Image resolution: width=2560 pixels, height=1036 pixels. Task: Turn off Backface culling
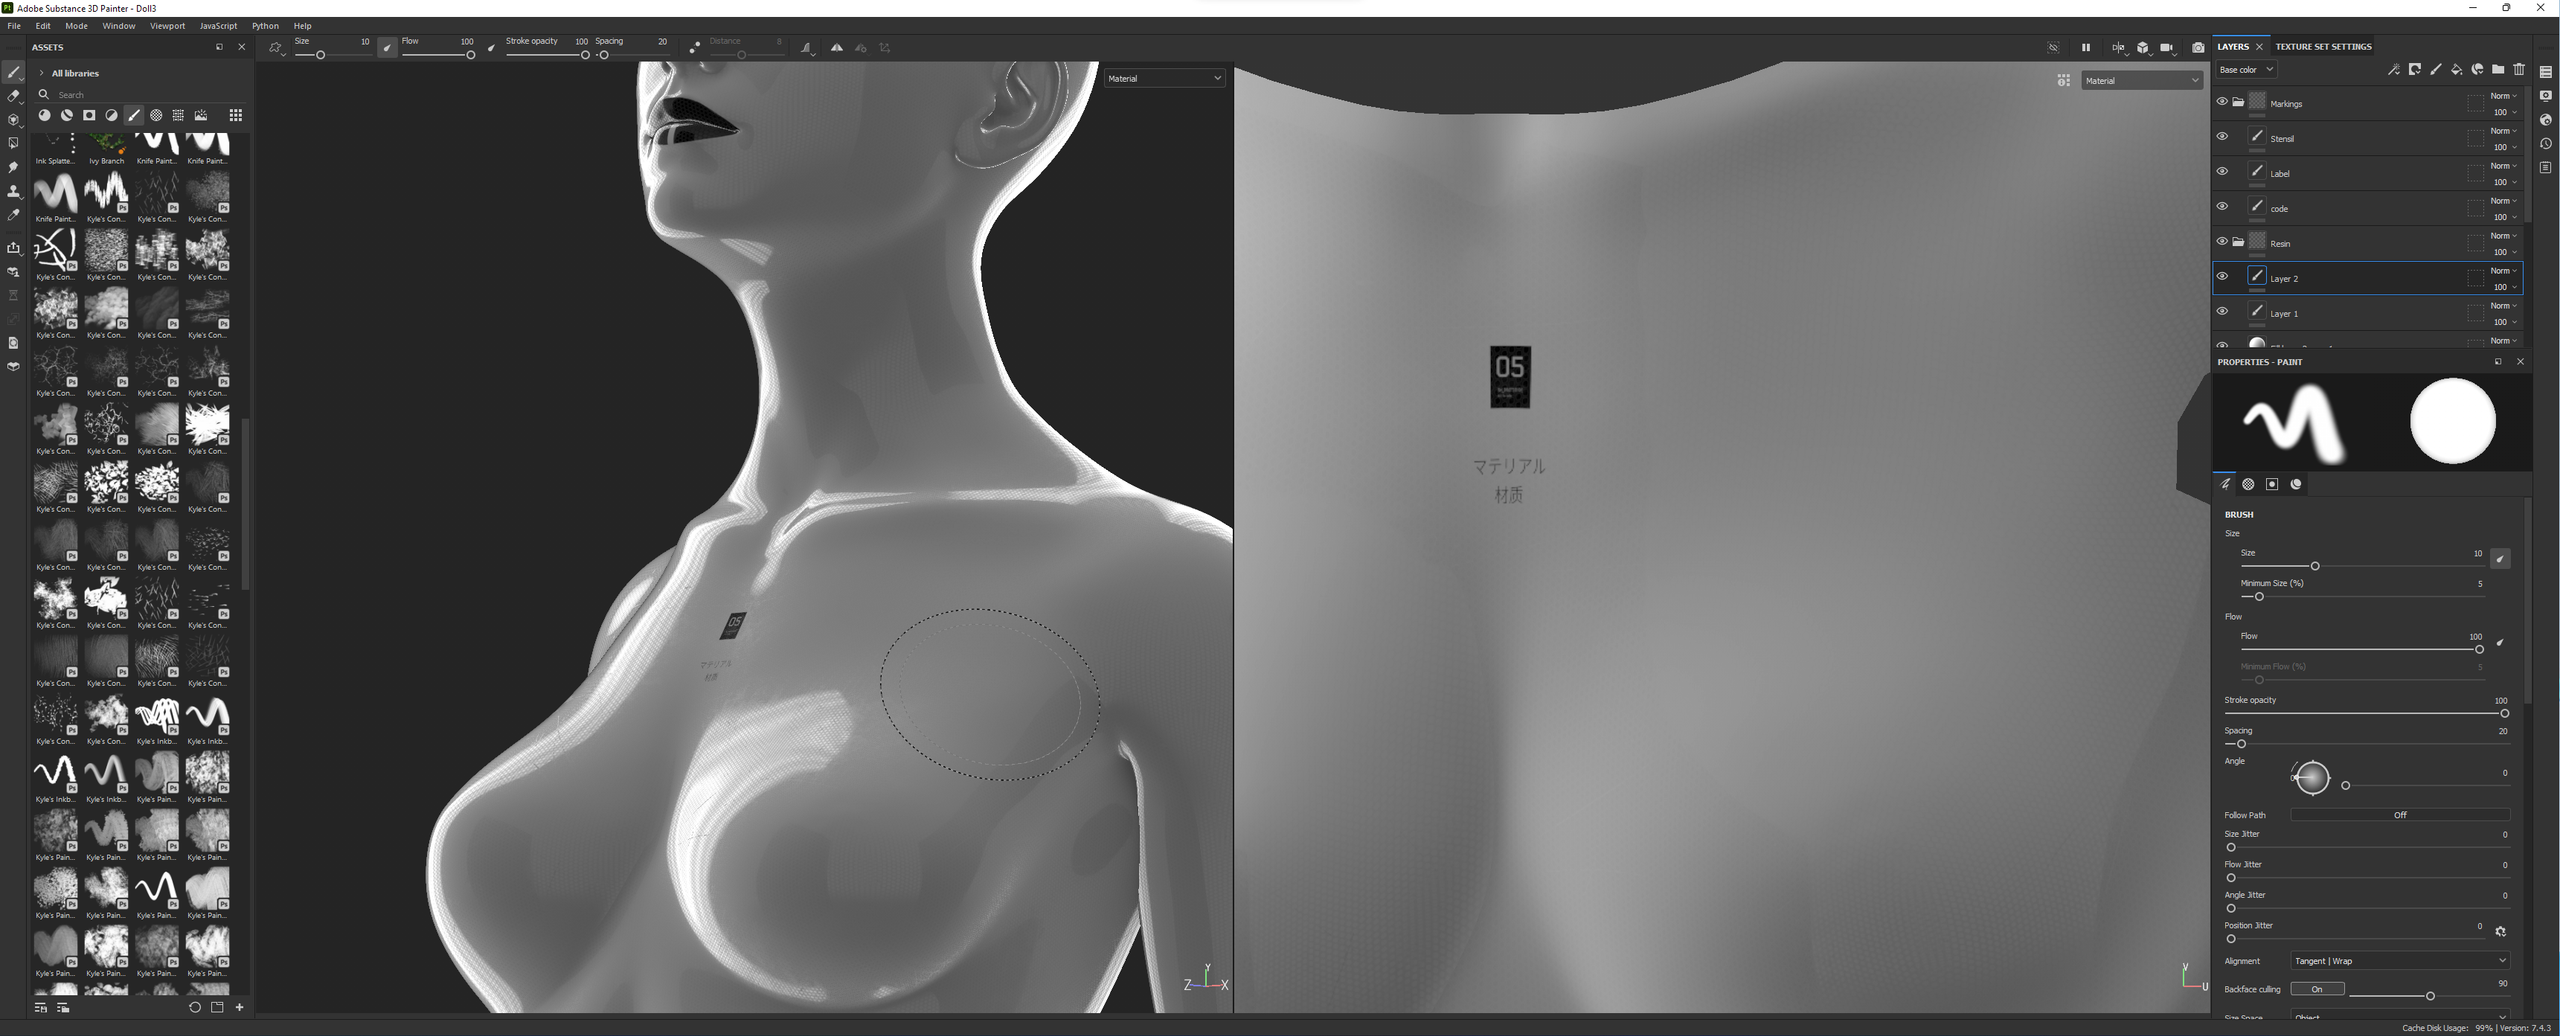pyautogui.click(x=2316, y=989)
